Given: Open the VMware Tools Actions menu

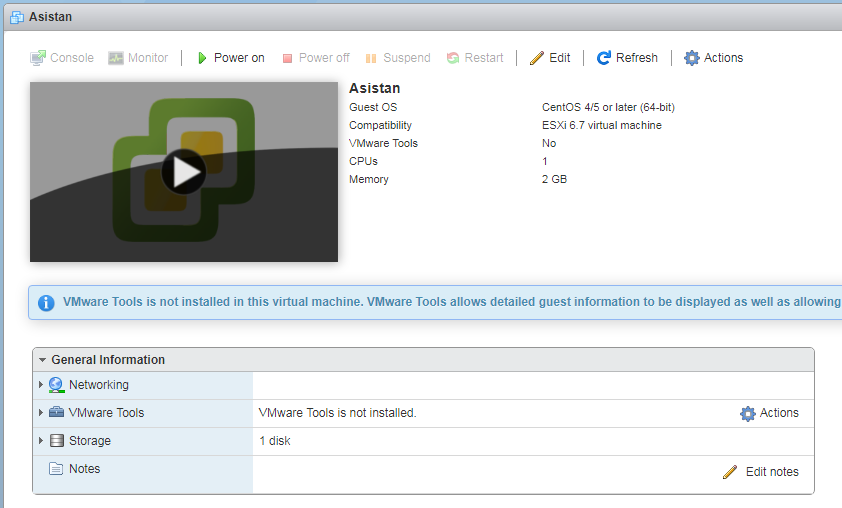Looking at the screenshot, I should (x=769, y=413).
